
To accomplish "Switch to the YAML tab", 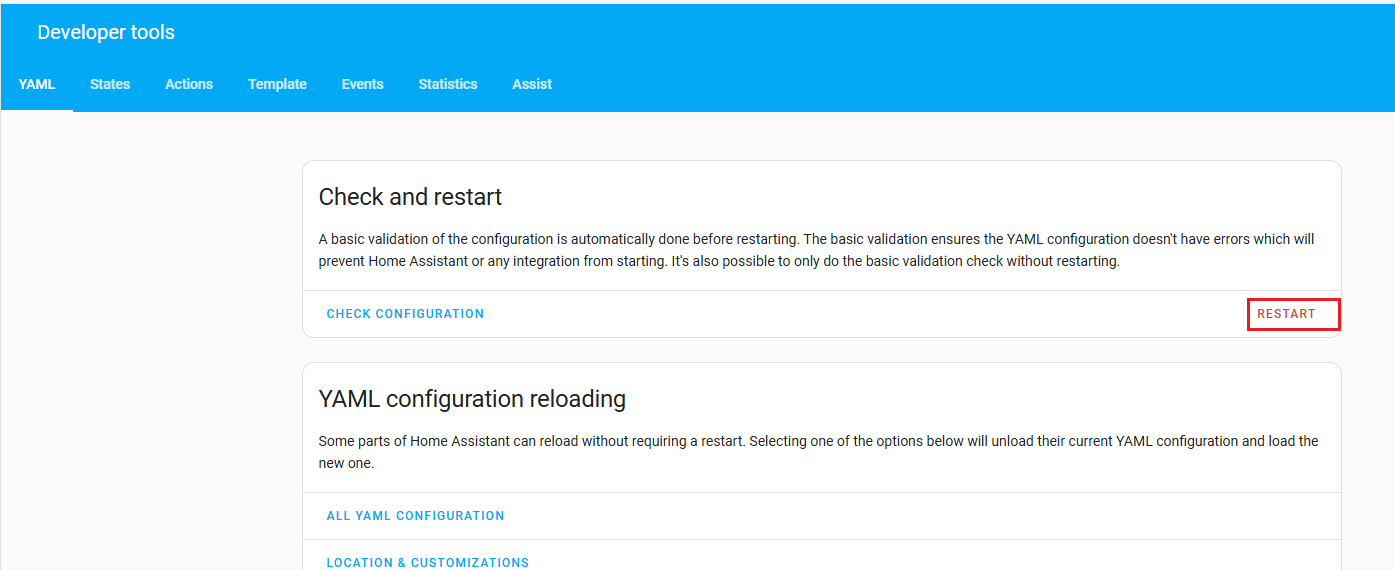I will click(x=37, y=84).
